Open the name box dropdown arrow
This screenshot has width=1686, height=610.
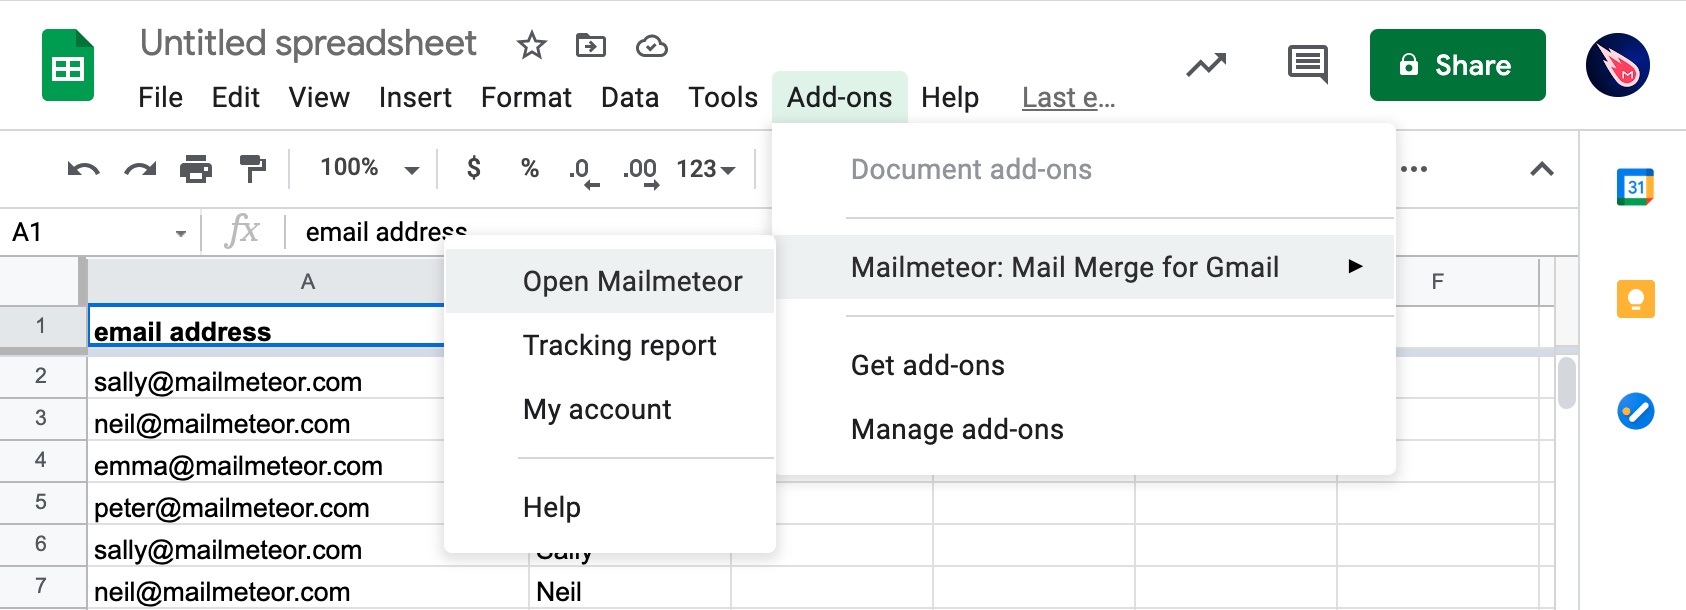(181, 234)
